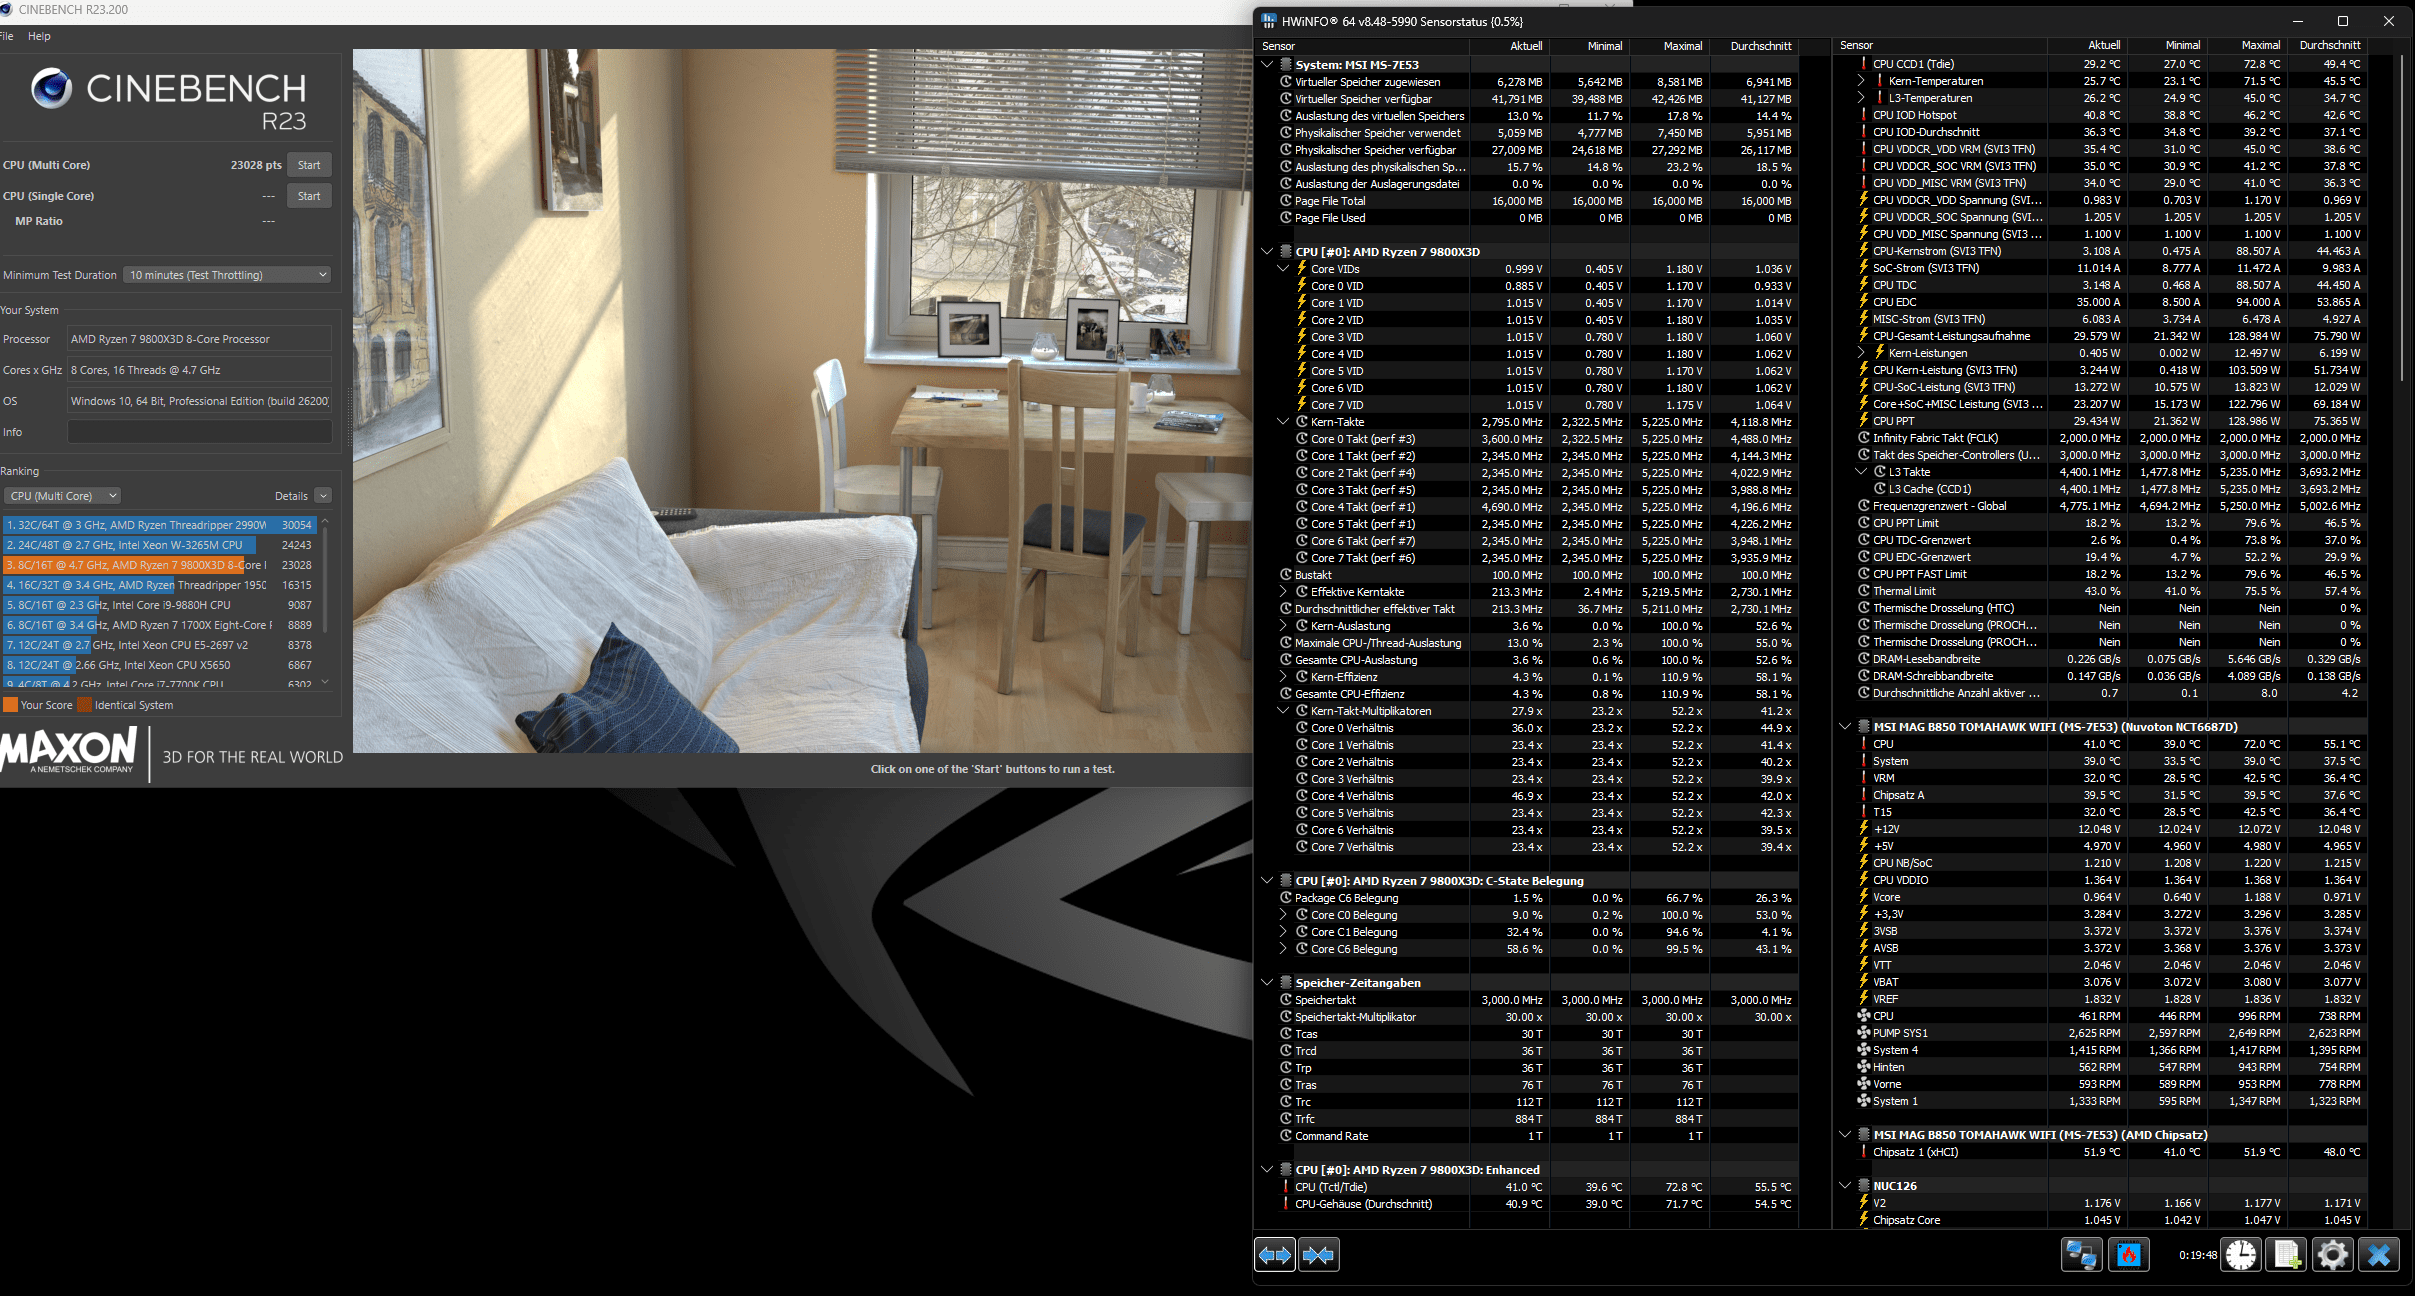Image resolution: width=2415 pixels, height=1296 pixels.
Task: Click the Identical System legend swatch
Action: click(x=85, y=705)
